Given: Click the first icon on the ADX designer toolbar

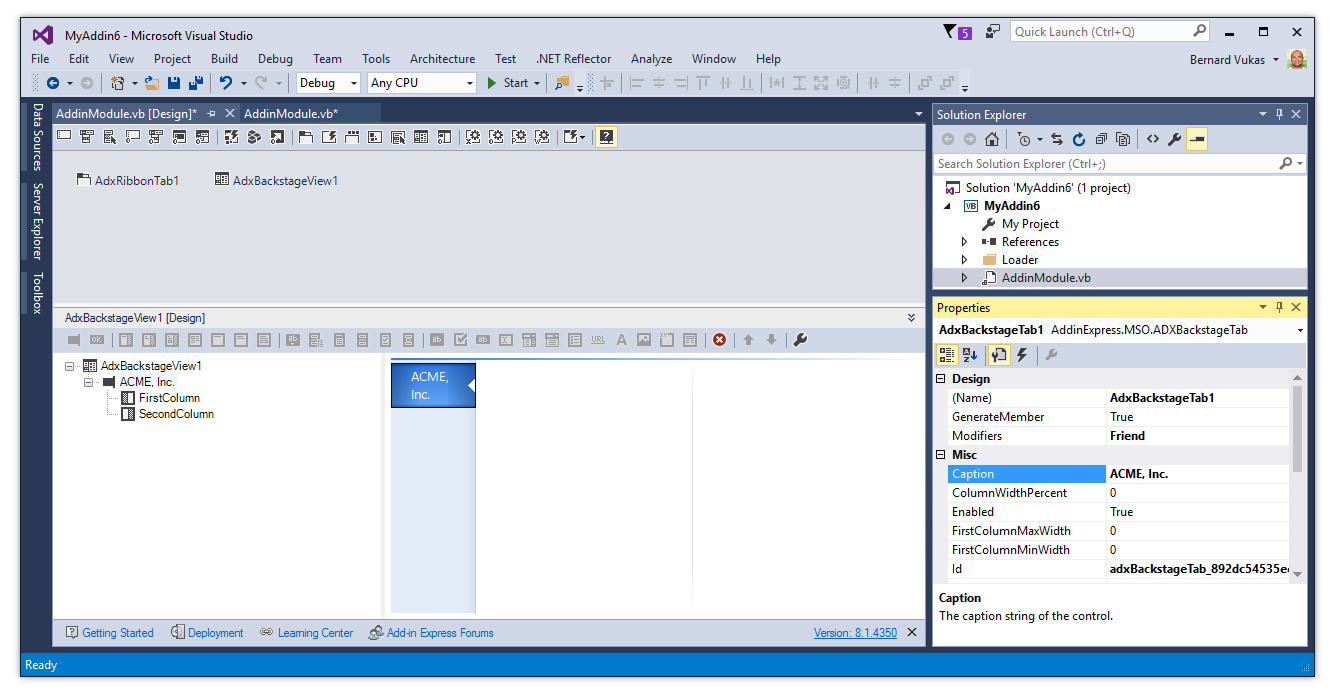Looking at the screenshot, I should coord(64,137).
